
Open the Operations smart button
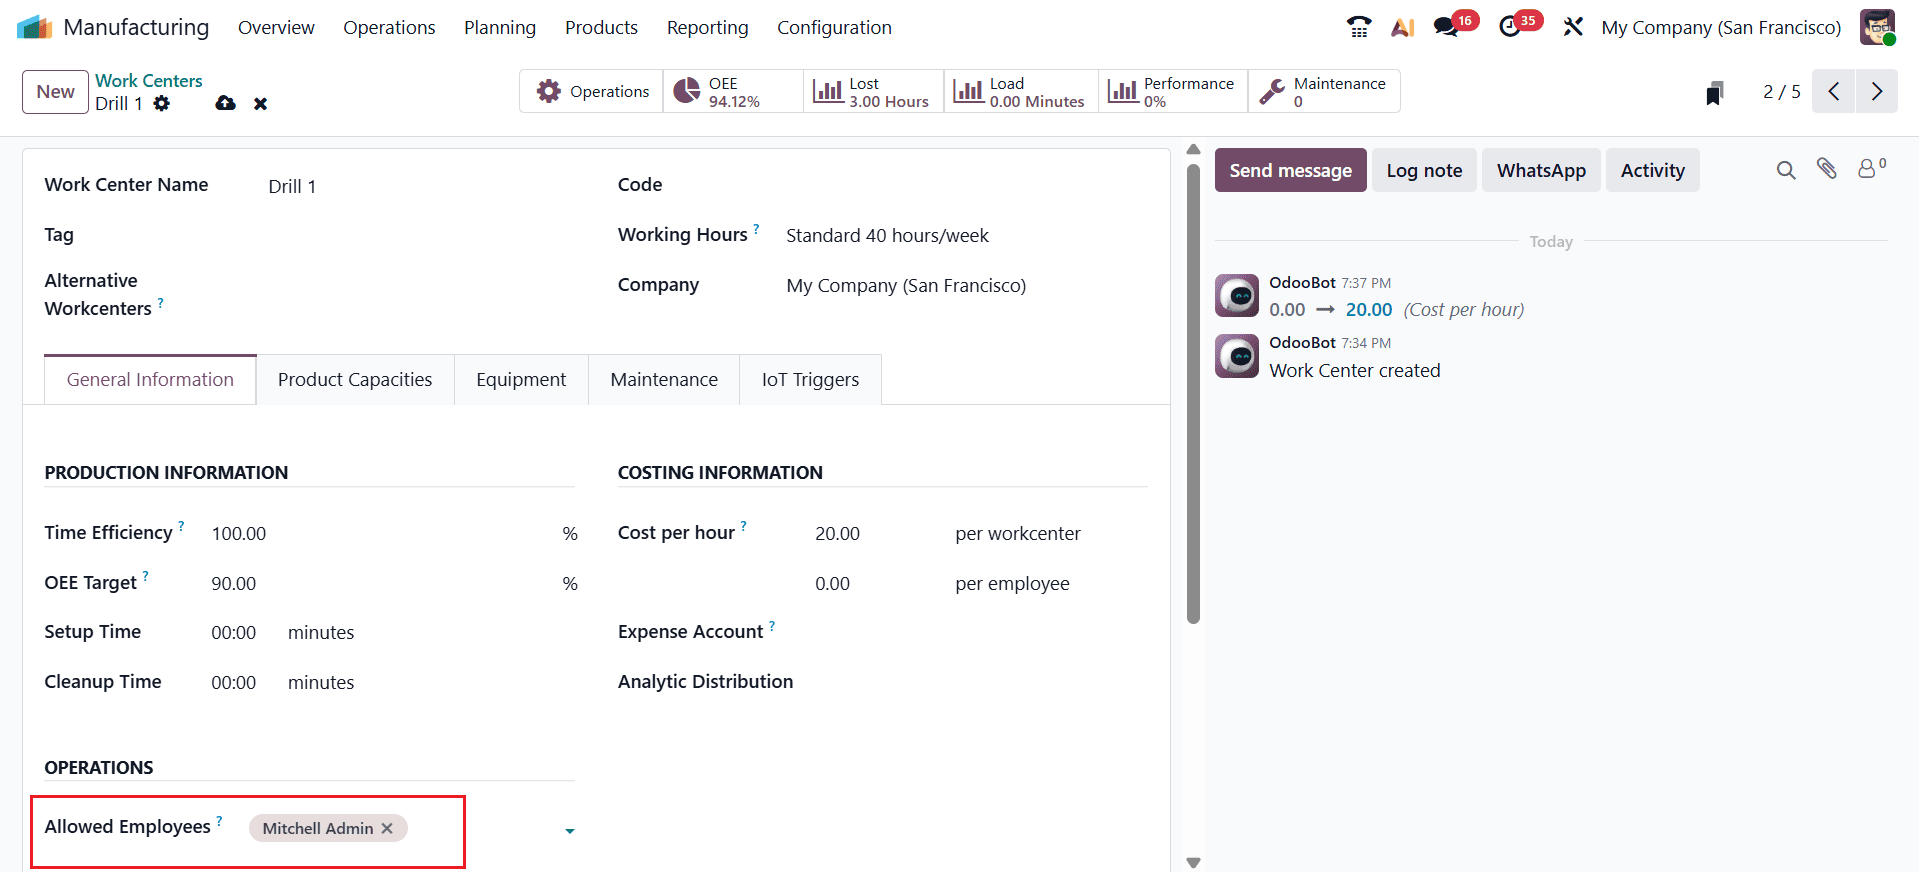coord(591,91)
